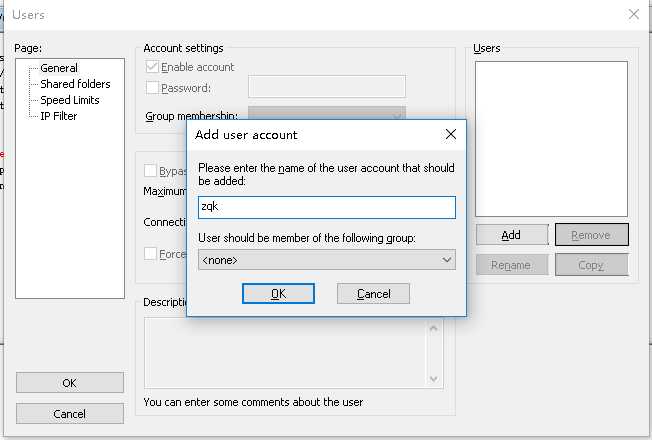Click the Rename user button
The height and width of the screenshot is (440, 652).
pos(511,265)
